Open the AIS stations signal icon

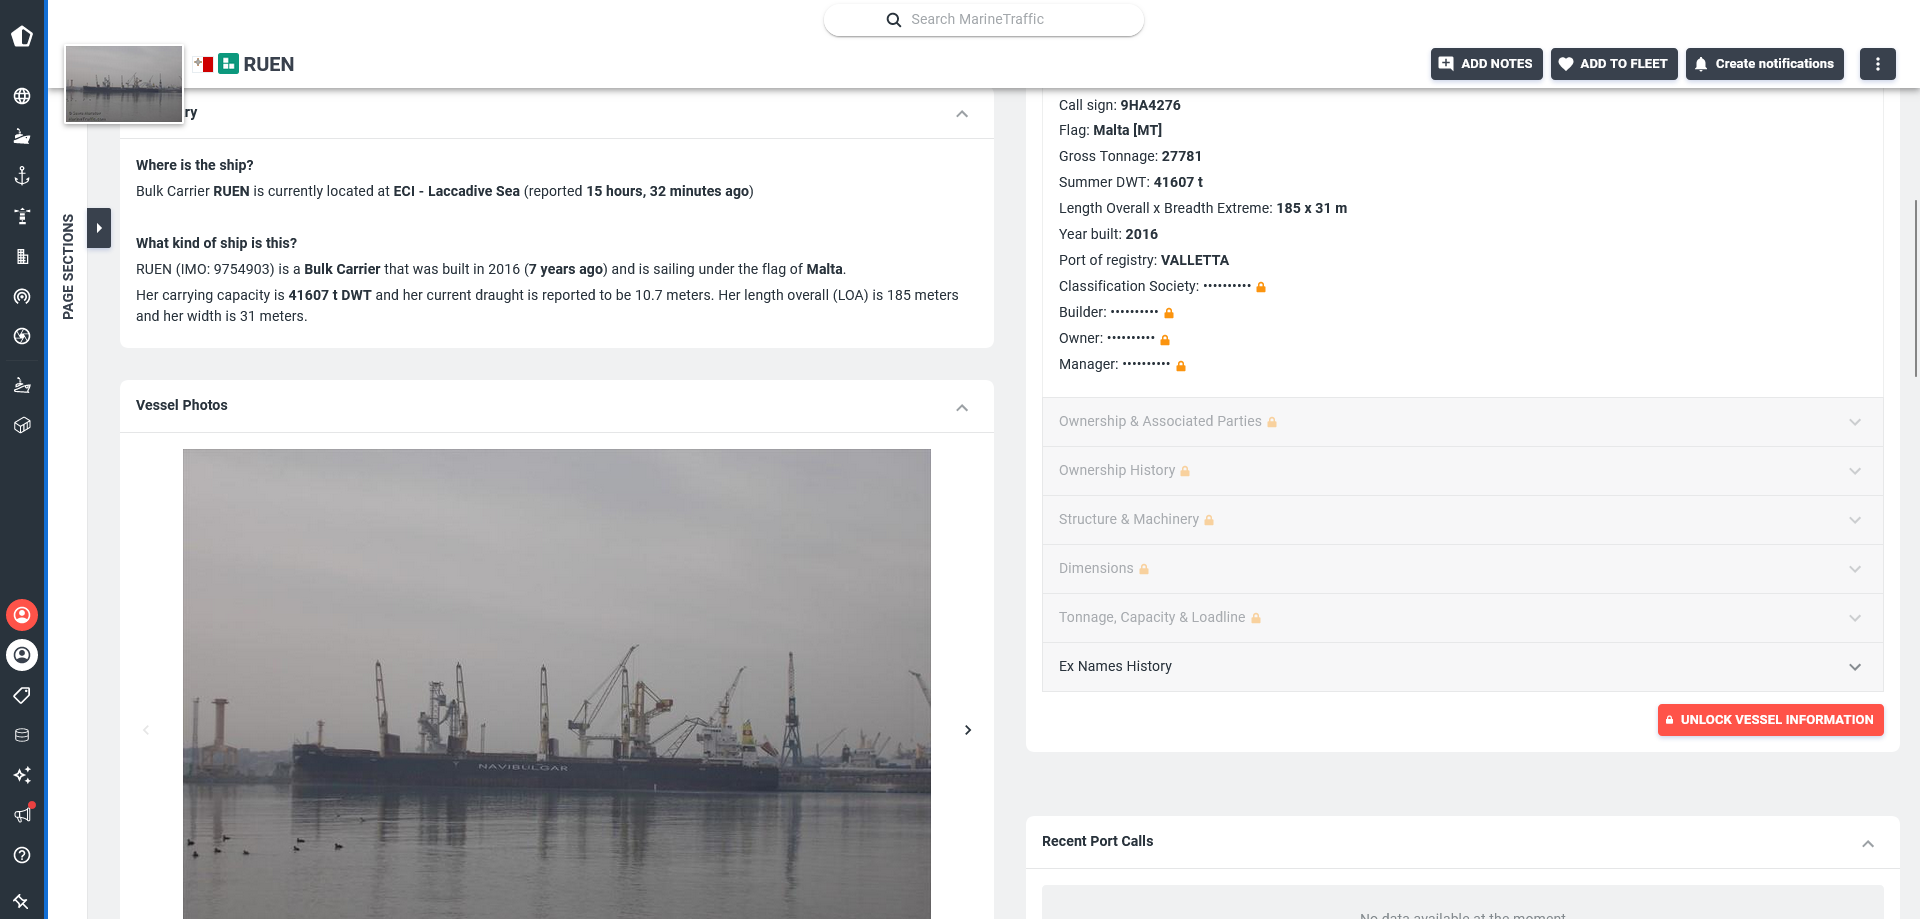[x=22, y=296]
